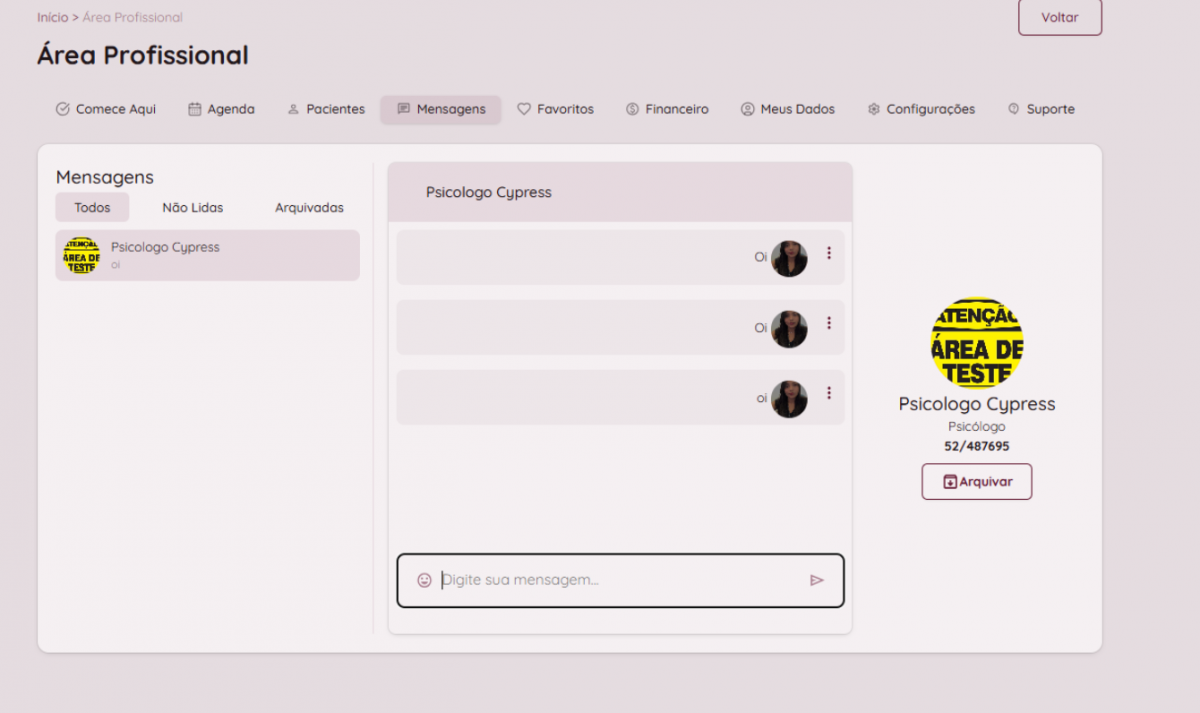Open the Suporte tab
The height and width of the screenshot is (713, 1200).
1041,109
